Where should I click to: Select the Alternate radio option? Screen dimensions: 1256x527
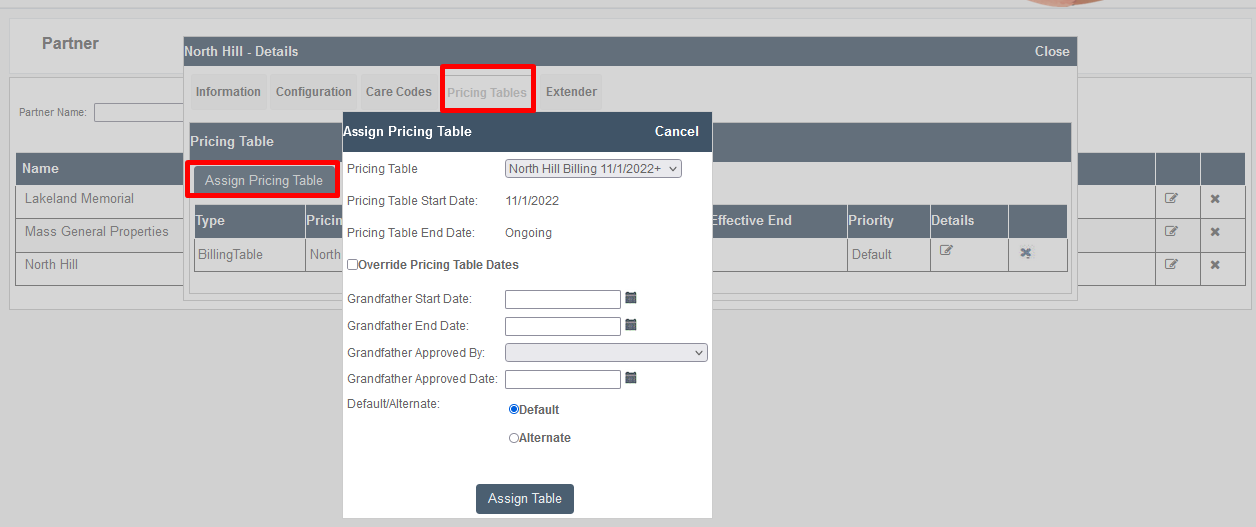click(514, 438)
